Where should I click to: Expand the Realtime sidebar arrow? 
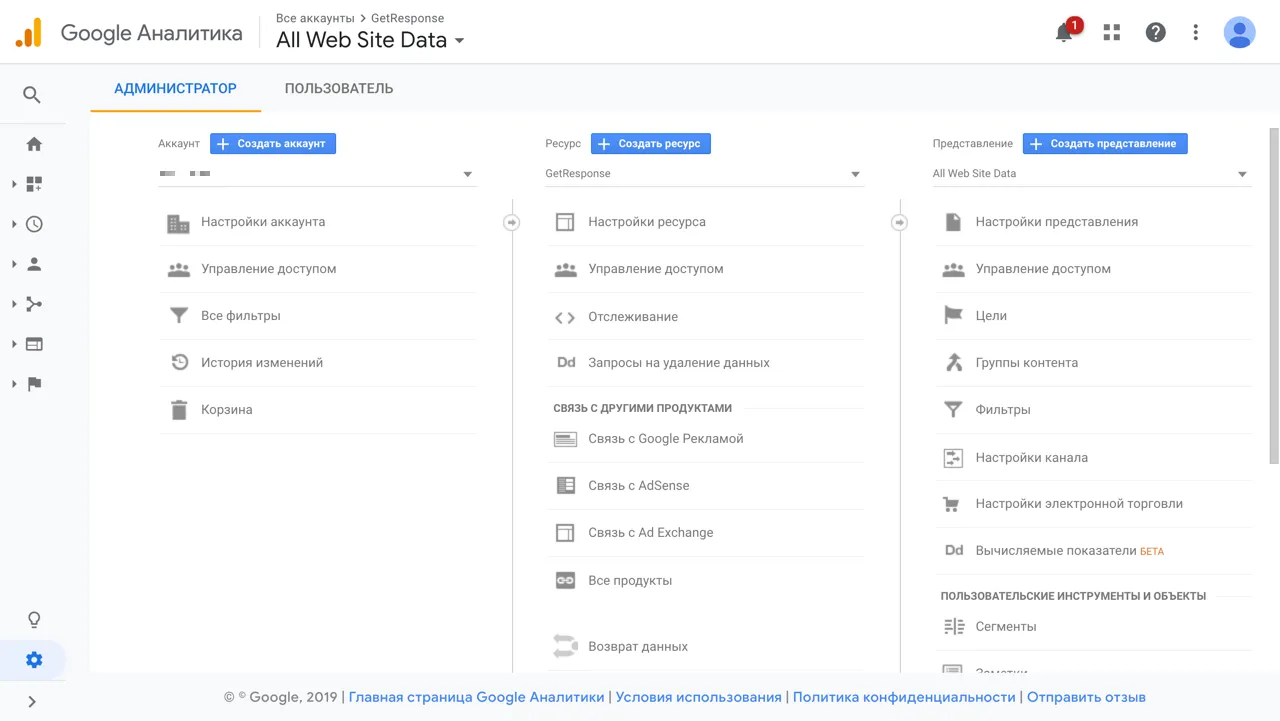(14, 224)
